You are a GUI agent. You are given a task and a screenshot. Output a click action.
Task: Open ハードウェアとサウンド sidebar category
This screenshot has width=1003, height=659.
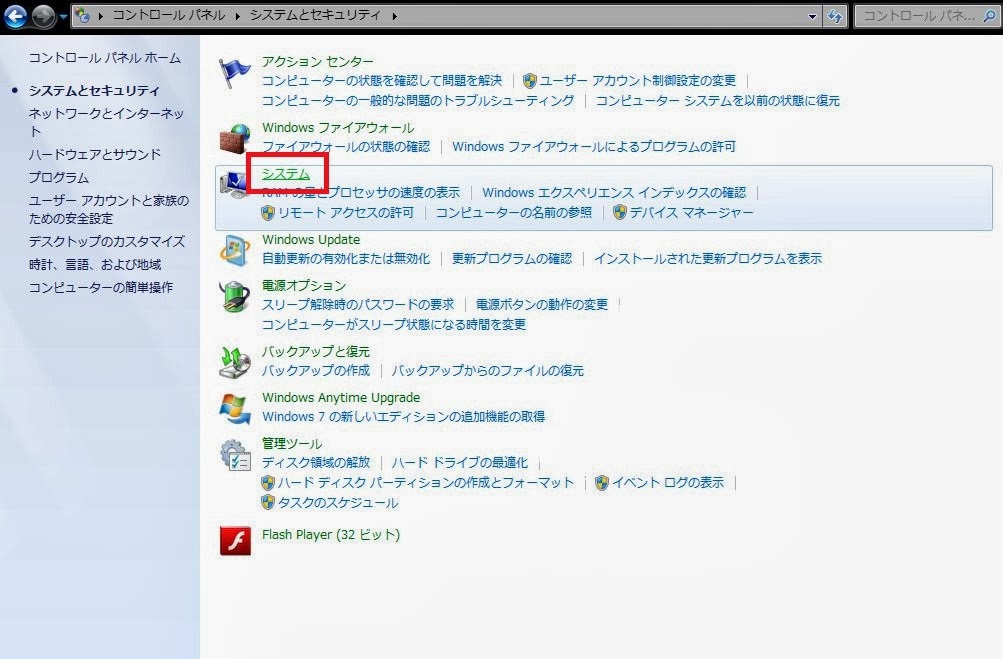[x=95, y=154]
